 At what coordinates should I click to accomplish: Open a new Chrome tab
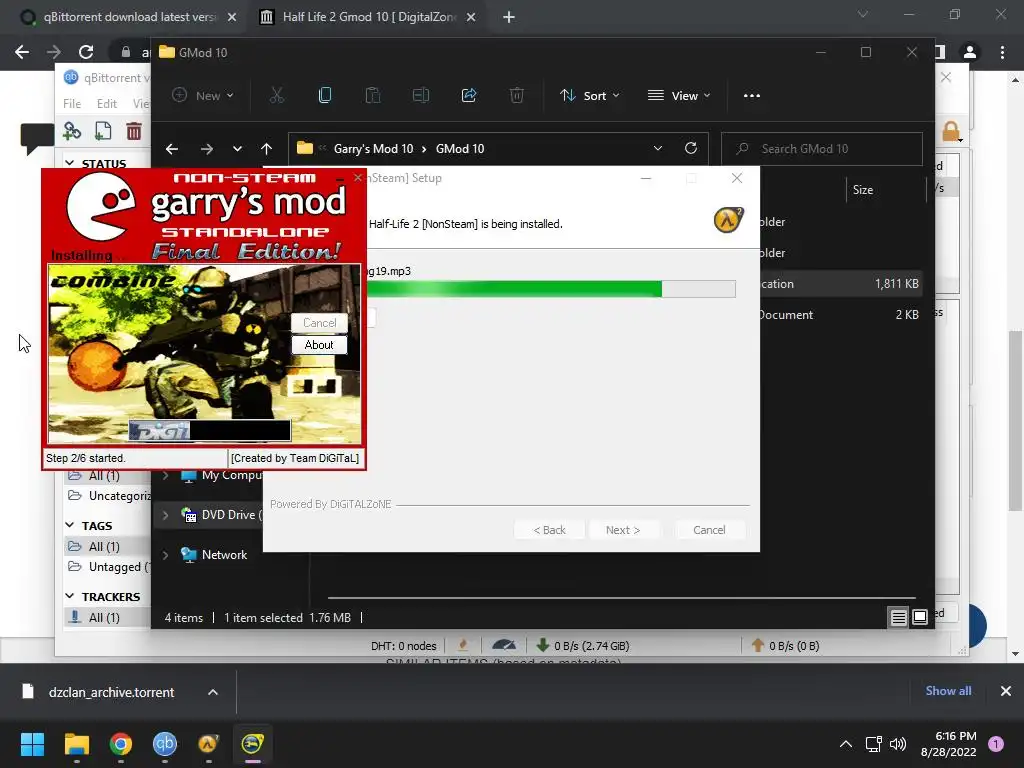[509, 17]
